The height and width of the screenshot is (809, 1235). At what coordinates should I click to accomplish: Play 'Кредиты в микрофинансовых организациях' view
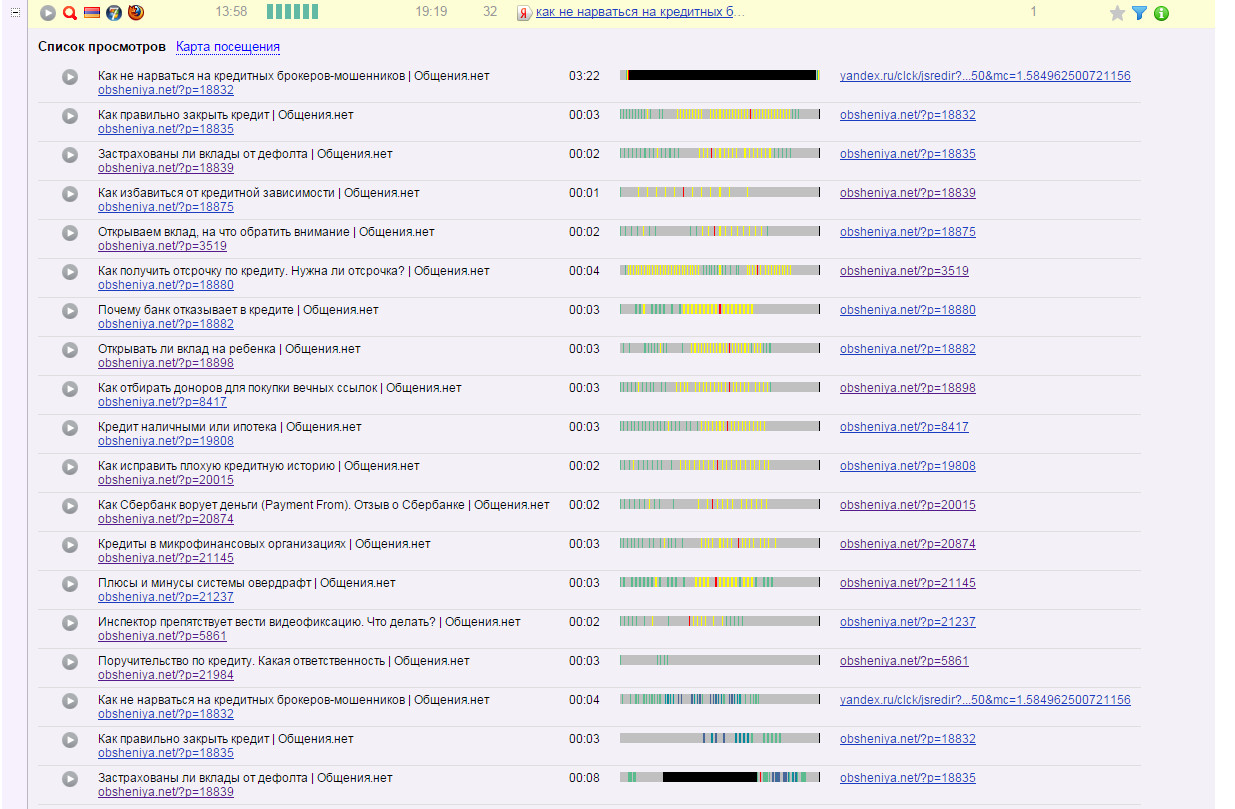[70, 544]
